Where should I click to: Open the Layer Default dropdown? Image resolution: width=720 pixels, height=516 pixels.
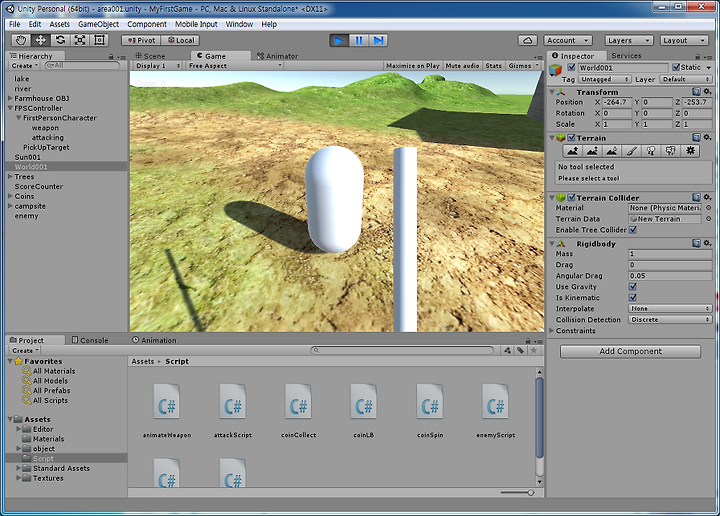[686, 79]
